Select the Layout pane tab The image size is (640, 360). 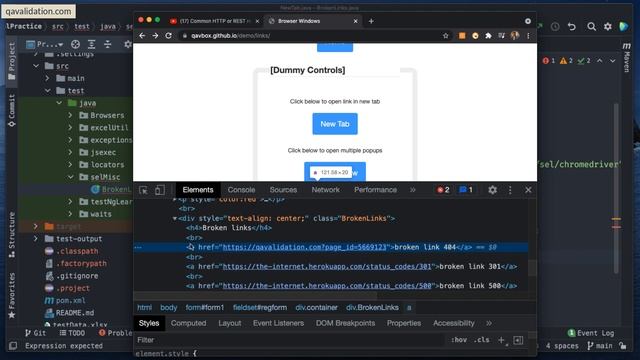[230, 323]
